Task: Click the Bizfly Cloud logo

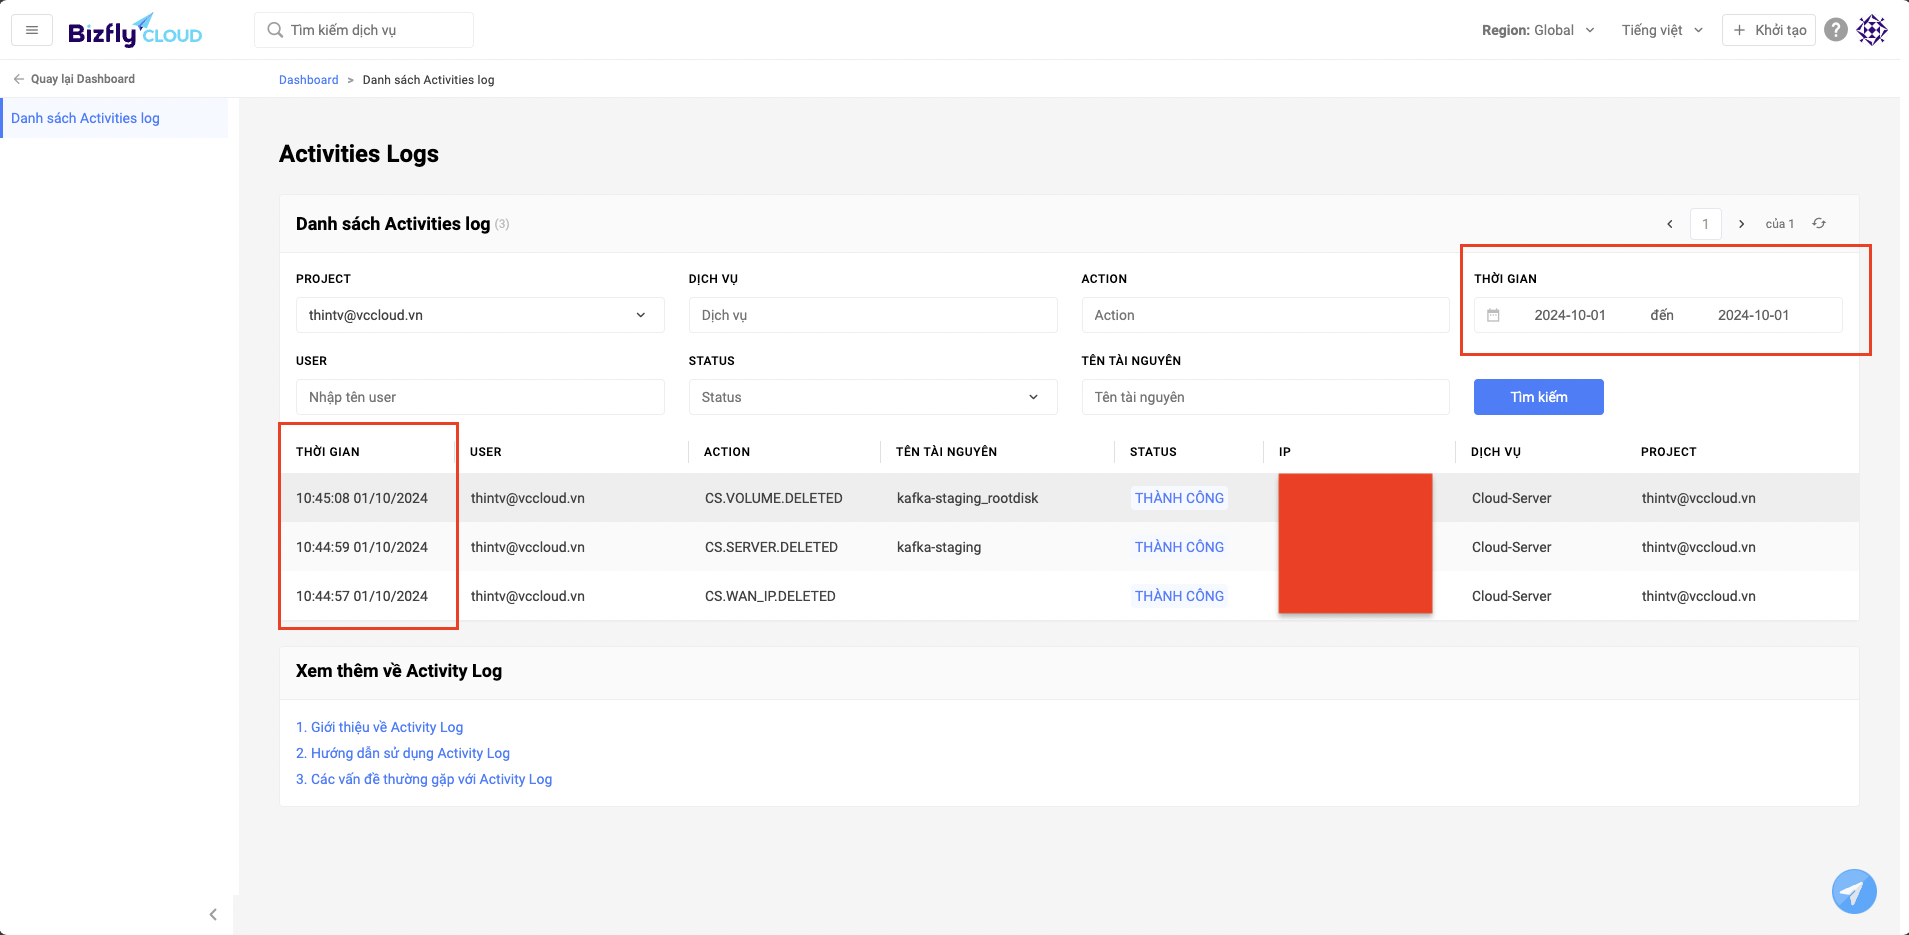Action: point(135,31)
